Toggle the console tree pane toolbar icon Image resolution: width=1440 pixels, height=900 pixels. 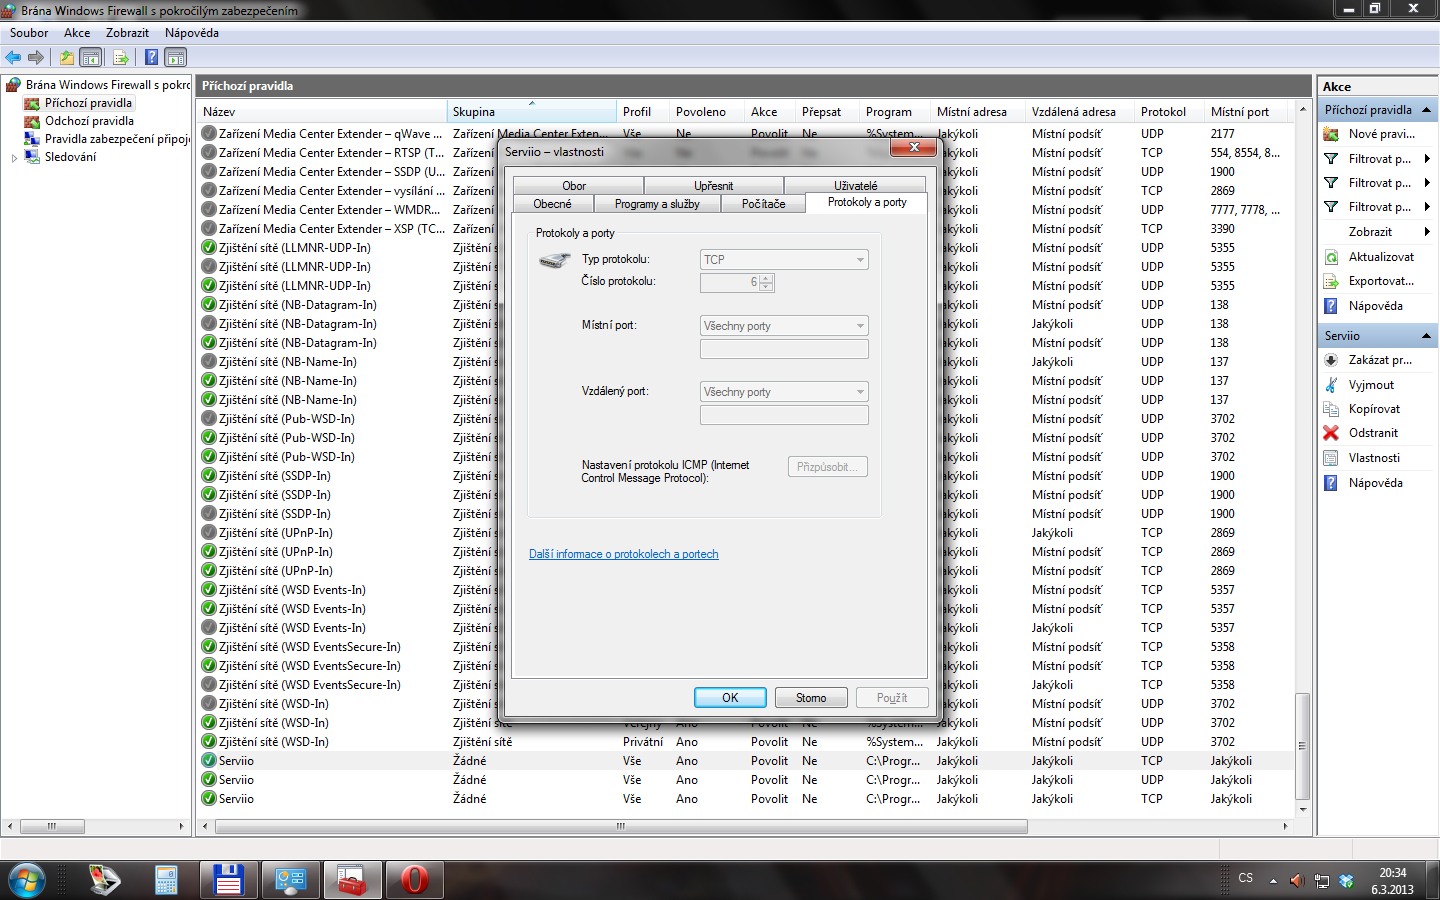[91, 57]
